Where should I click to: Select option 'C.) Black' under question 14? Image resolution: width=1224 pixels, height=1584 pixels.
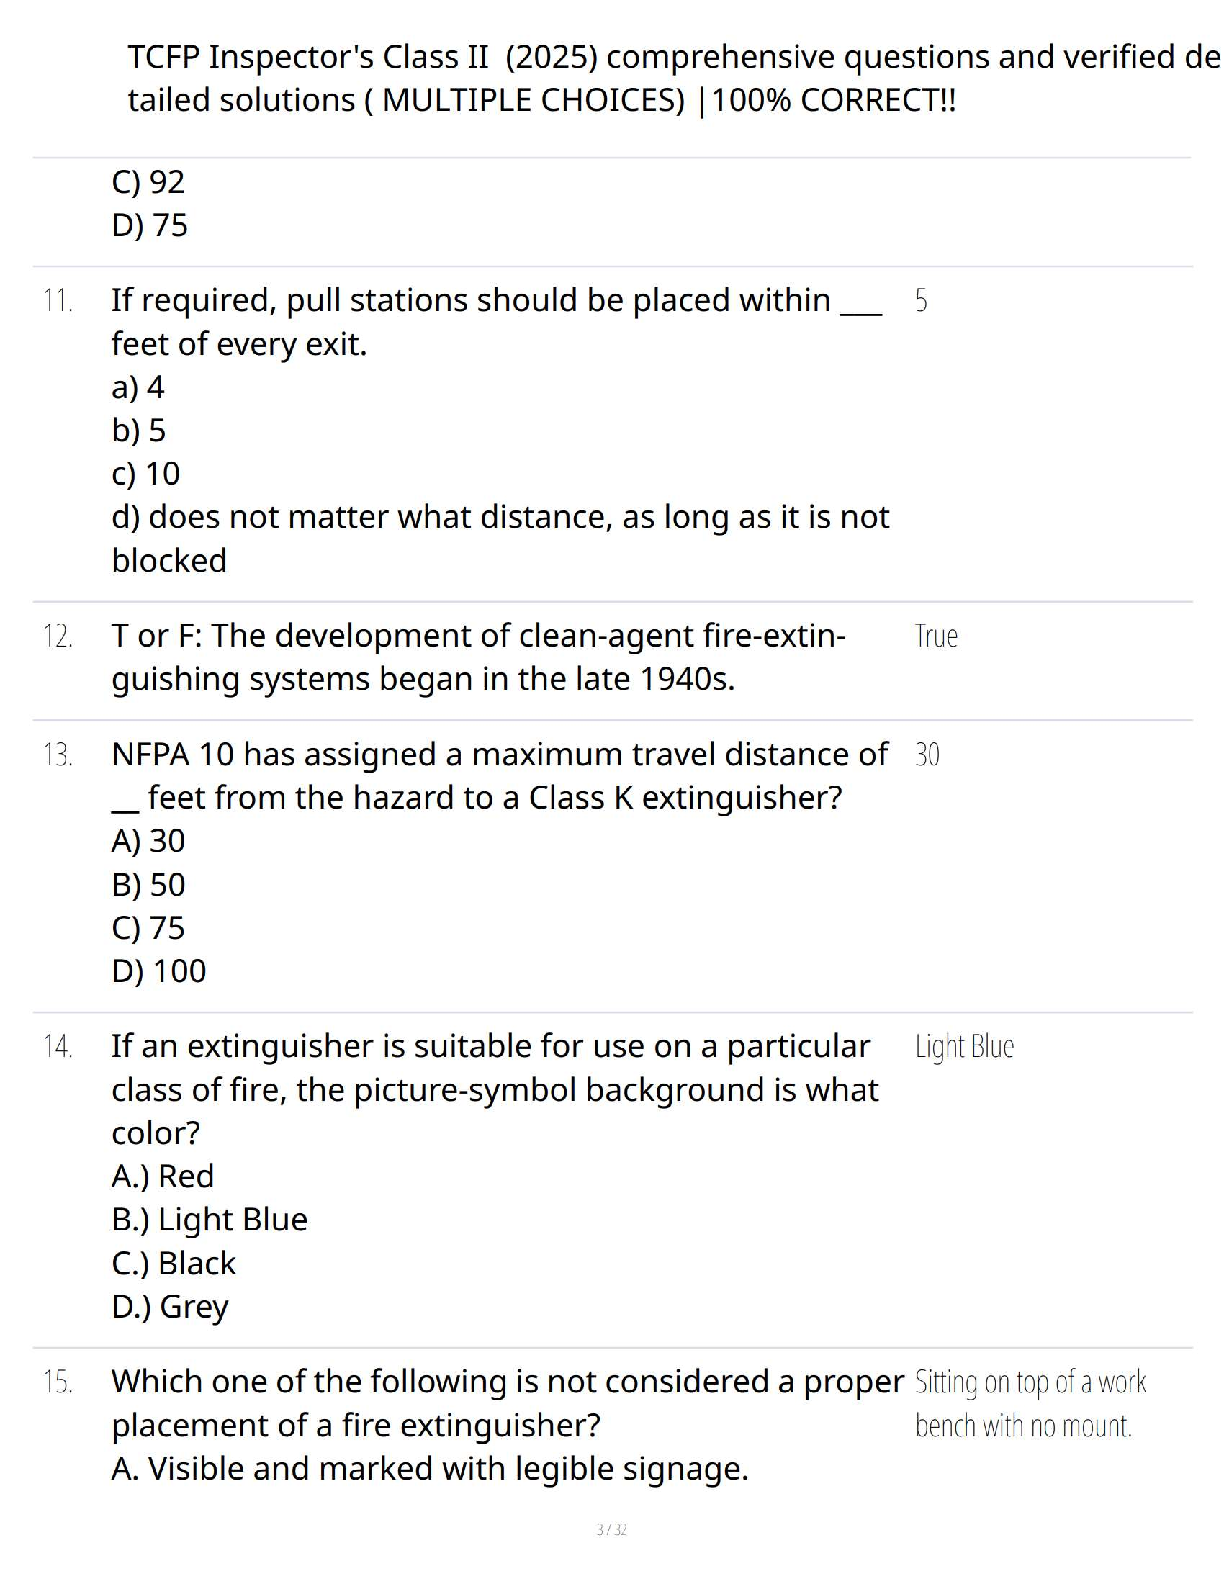173,1264
